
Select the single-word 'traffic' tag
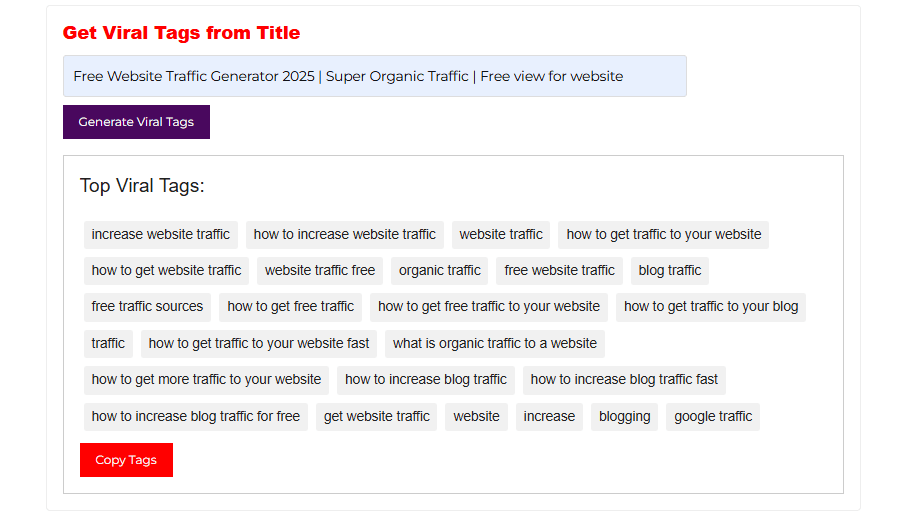click(x=108, y=343)
